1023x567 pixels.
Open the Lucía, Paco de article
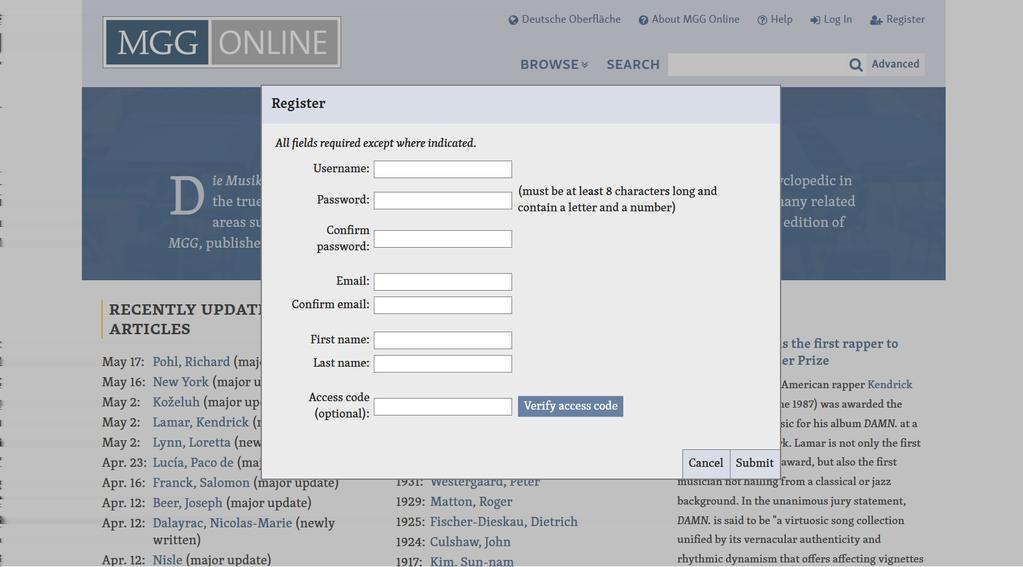tap(193, 463)
